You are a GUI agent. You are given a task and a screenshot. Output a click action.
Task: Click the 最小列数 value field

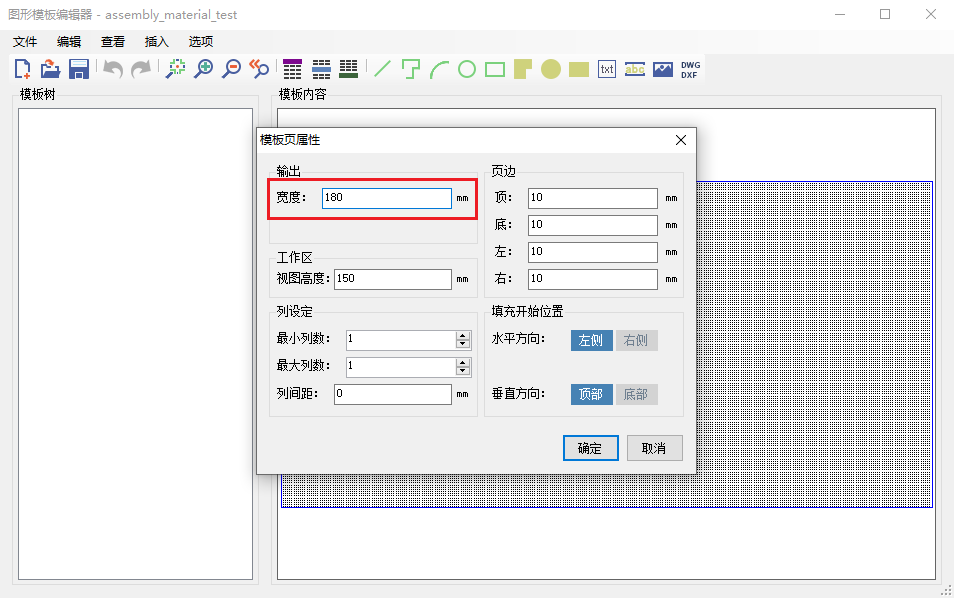point(400,339)
